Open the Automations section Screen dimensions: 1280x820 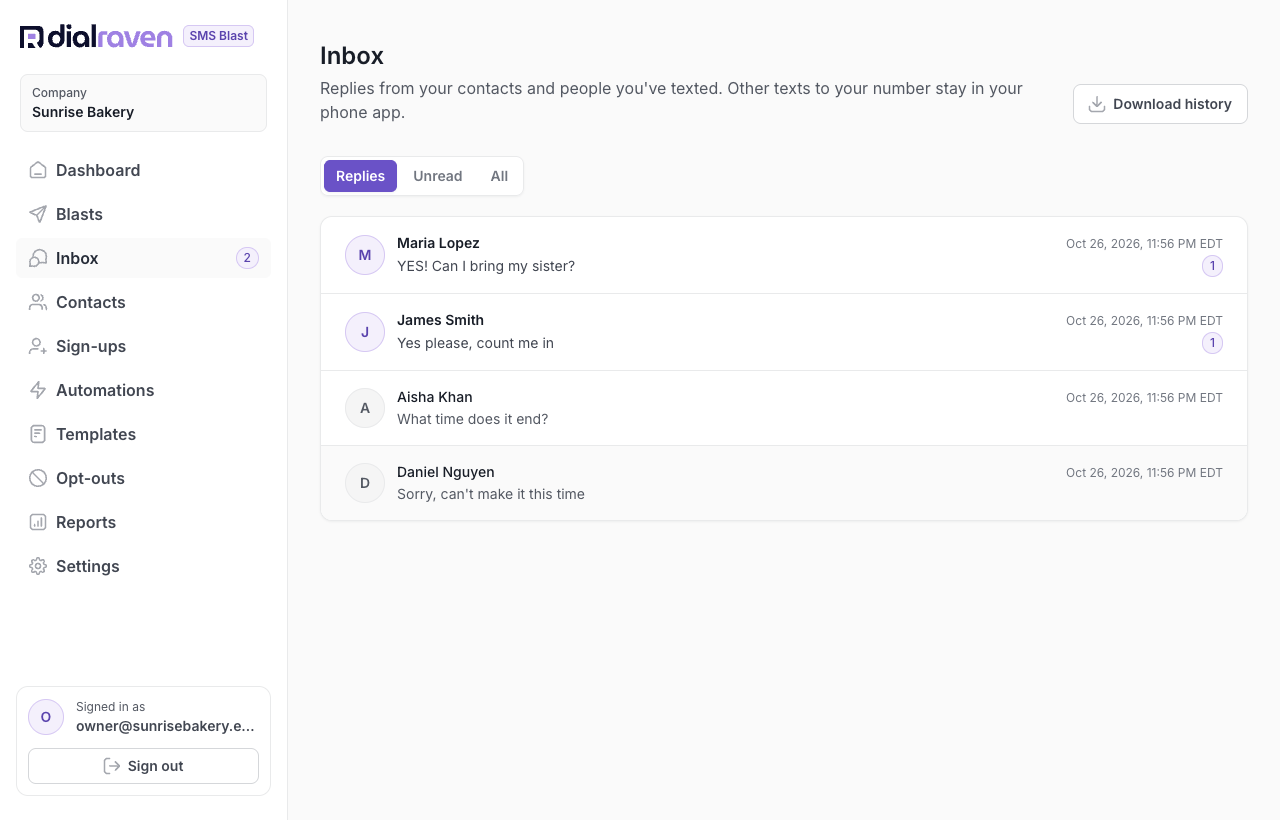point(143,390)
